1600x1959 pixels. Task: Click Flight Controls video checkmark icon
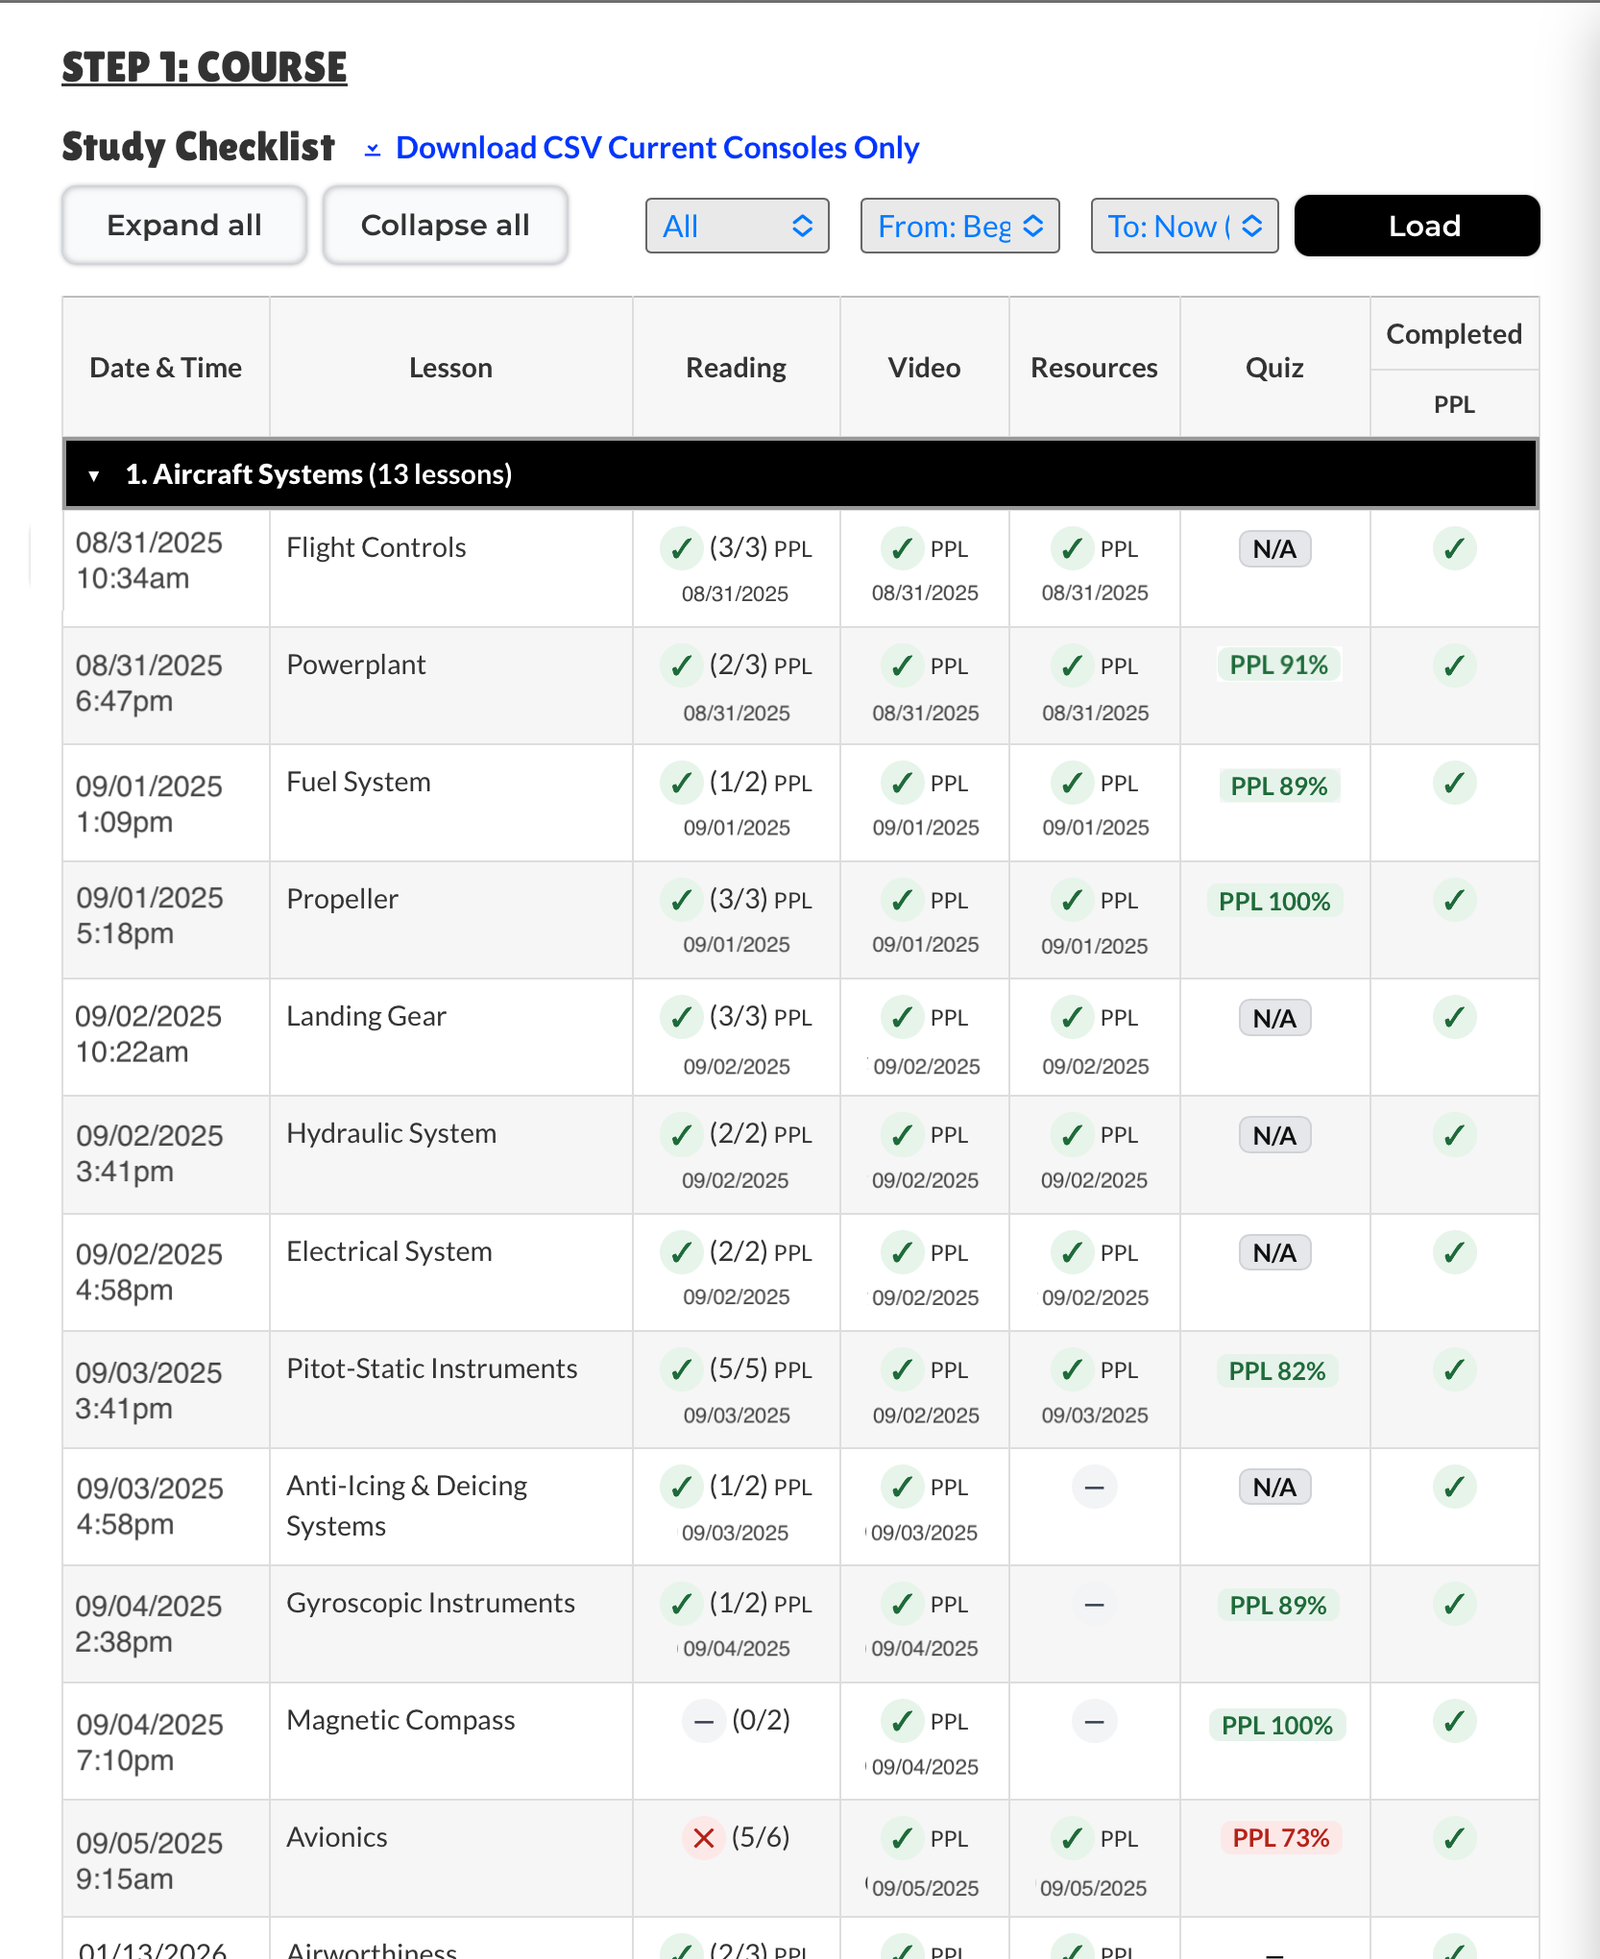pos(901,549)
